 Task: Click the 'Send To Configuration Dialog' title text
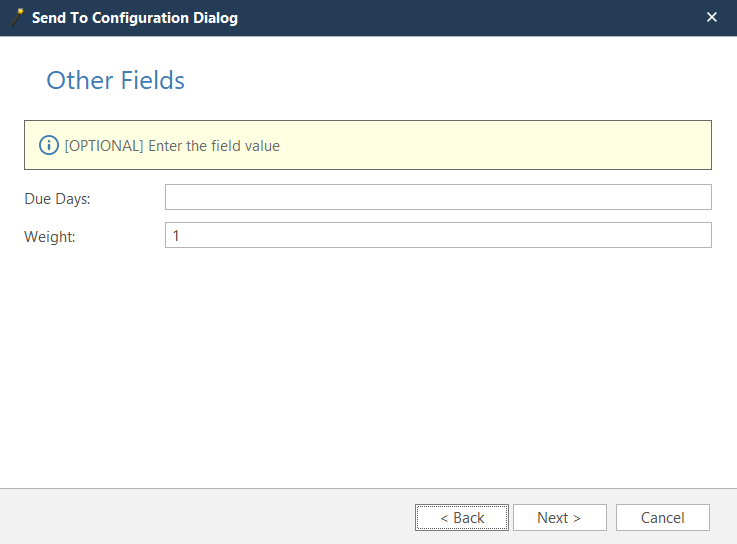point(135,18)
